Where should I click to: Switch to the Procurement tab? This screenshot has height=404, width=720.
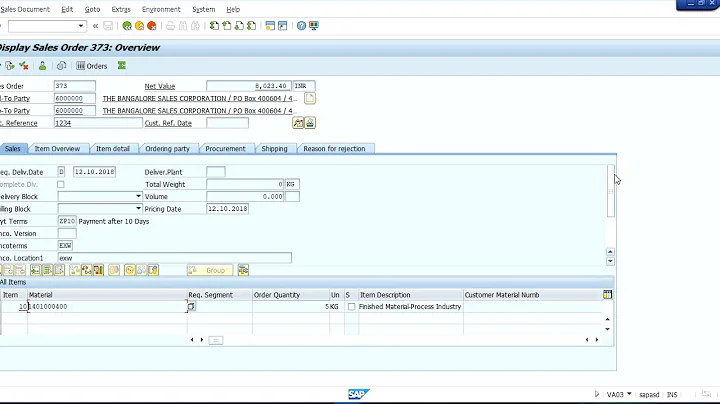[225, 149]
